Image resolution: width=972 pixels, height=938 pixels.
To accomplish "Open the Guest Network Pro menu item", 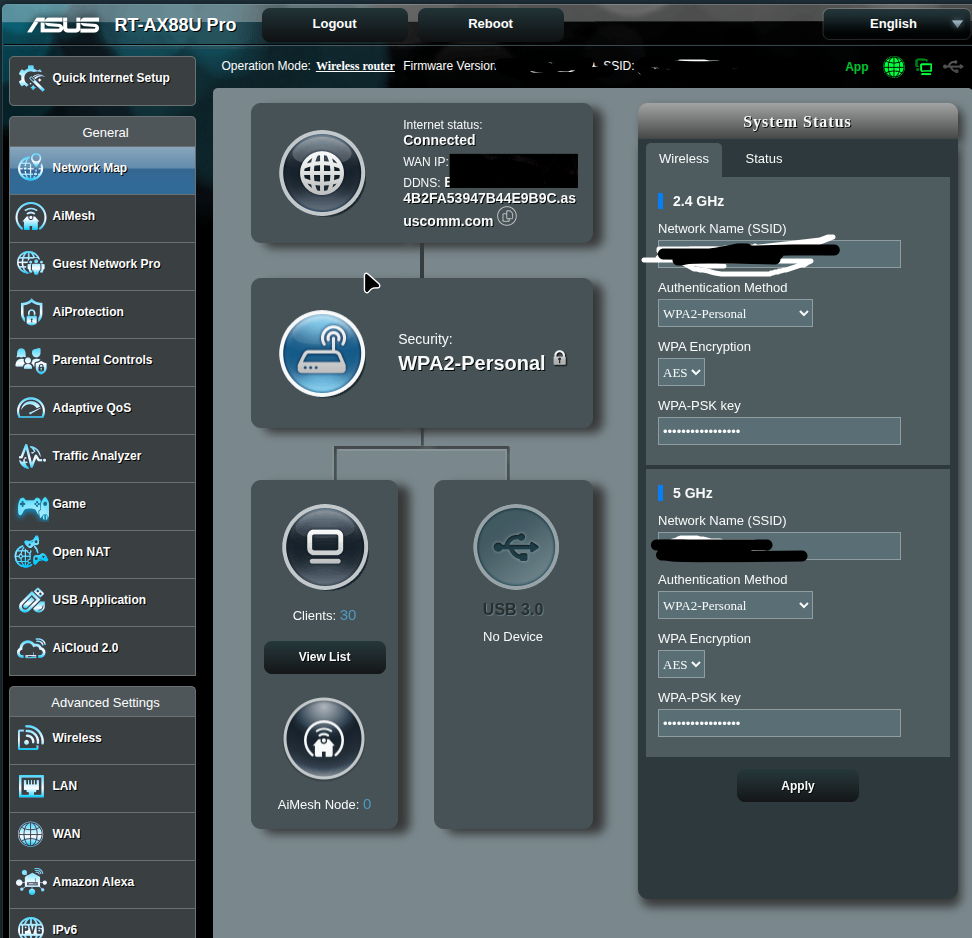I will (x=102, y=264).
